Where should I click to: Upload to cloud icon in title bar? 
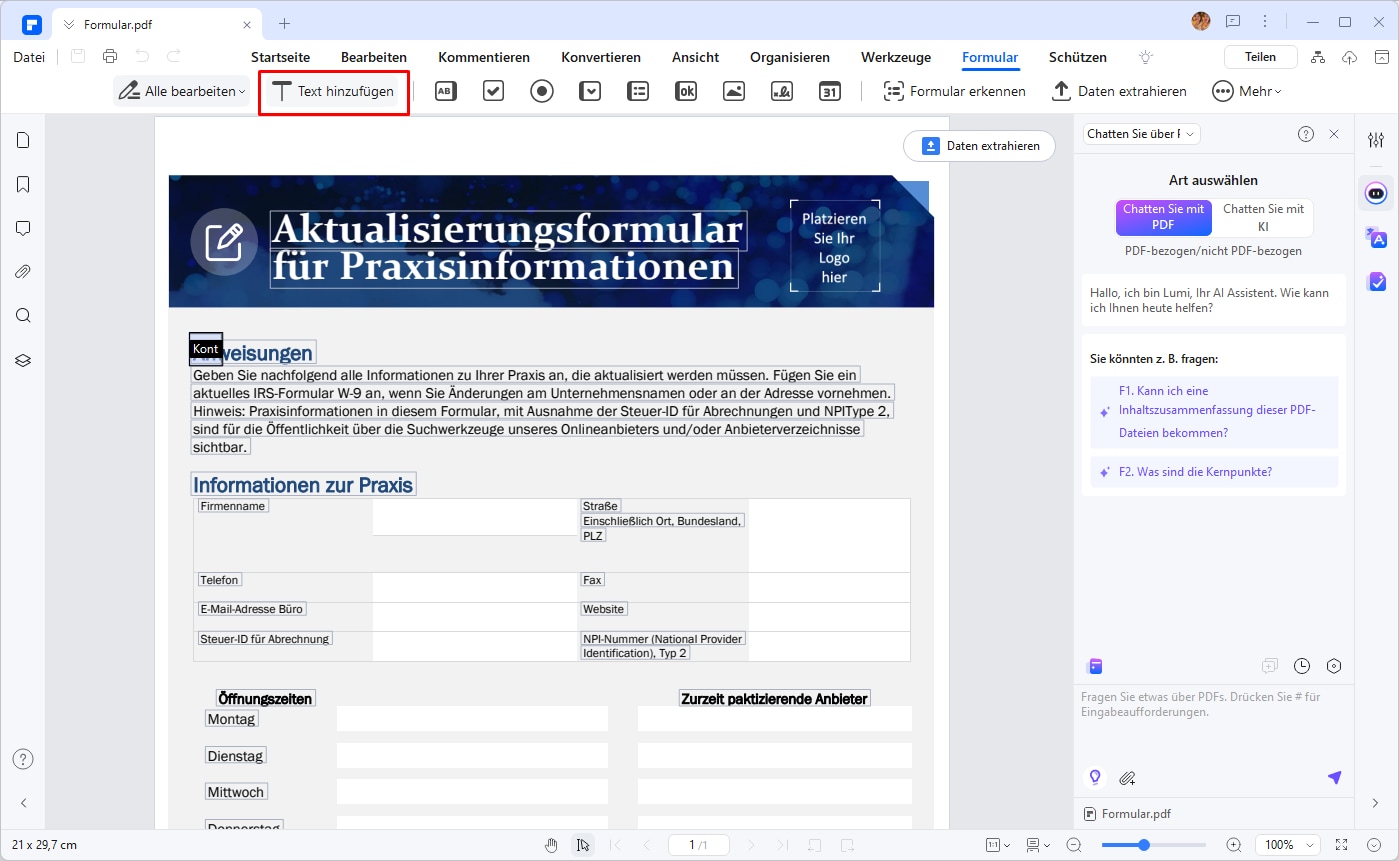(x=1350, y=57)
